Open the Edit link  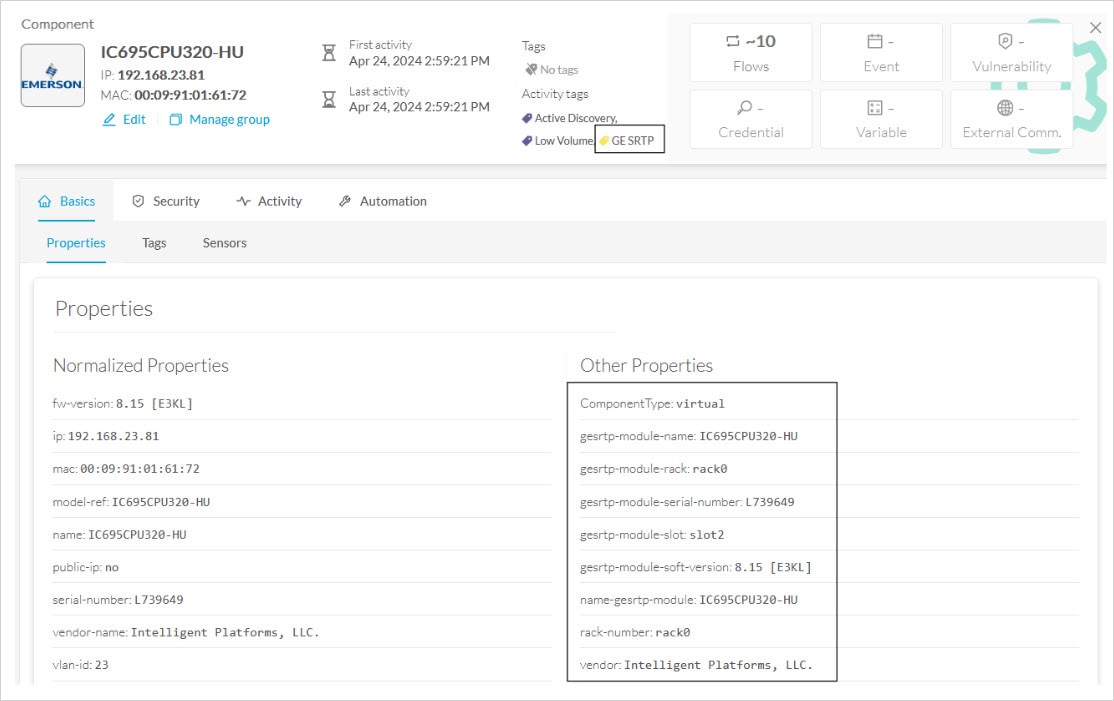coord(134,119)
